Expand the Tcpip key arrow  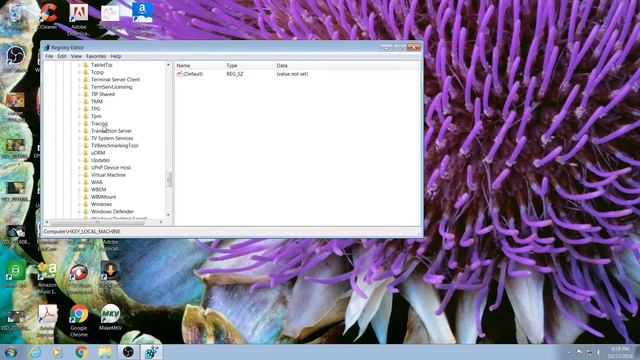click(x=79, y=72)
